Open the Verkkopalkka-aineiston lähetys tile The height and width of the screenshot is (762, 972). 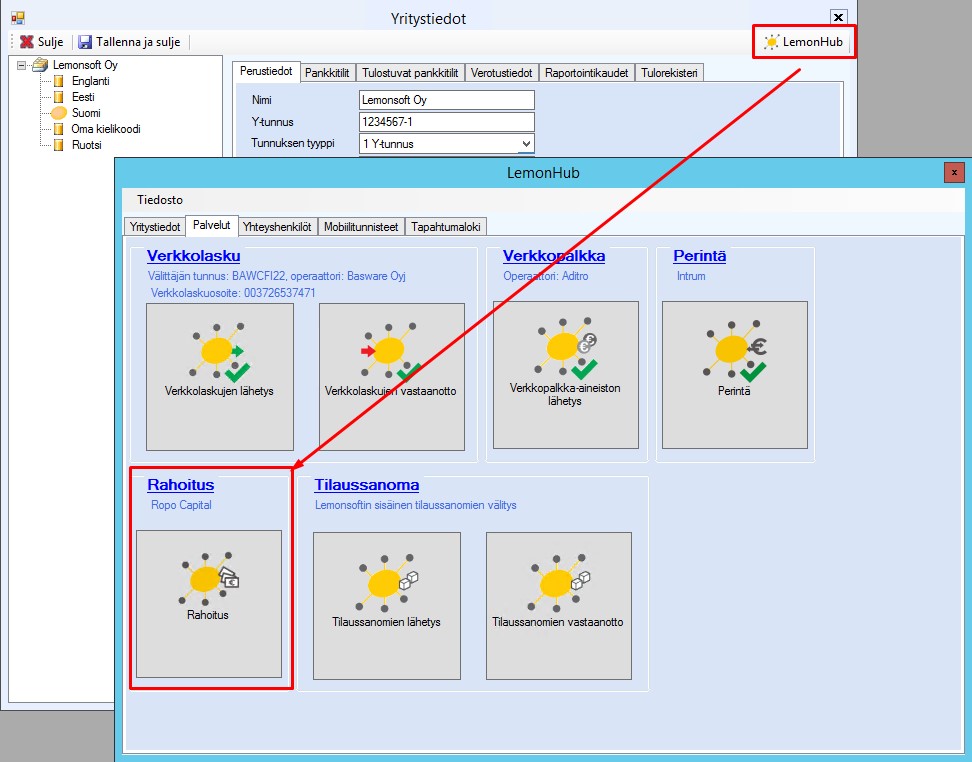(x=565, y=374)
